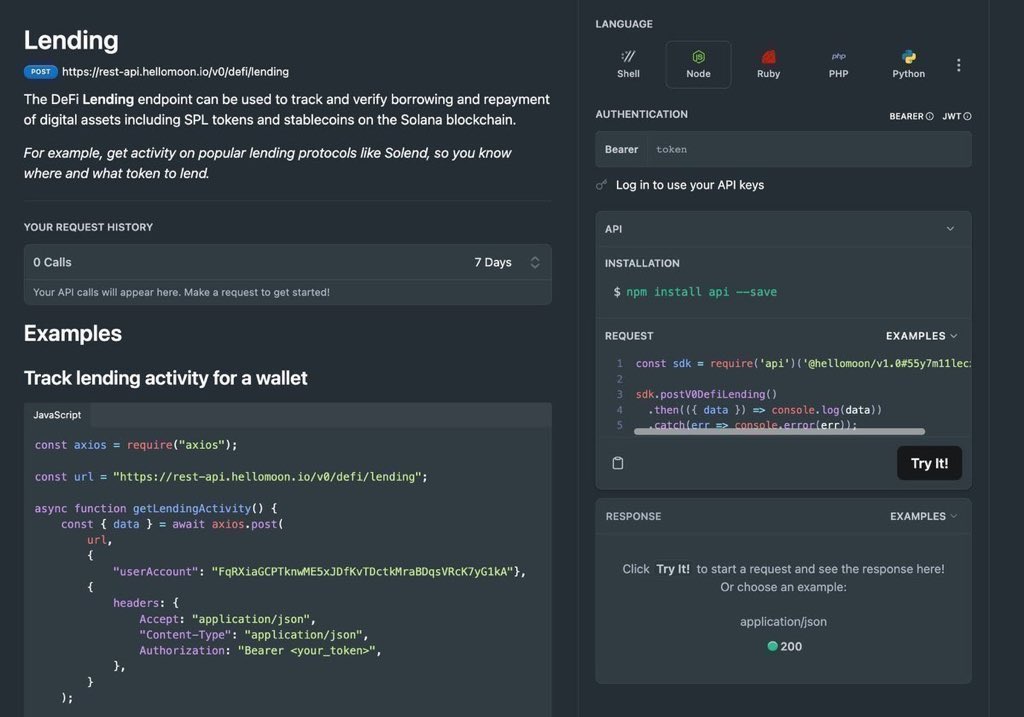Click the application/json response label
The height and width of the screenshot is (717, 1024).
[x=783, y=622]
